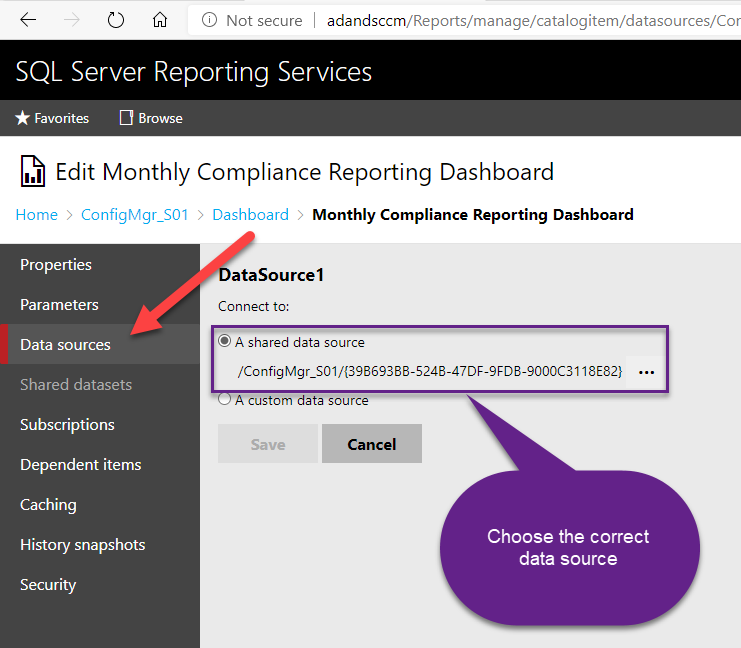Reload the page with refresh icon
The width and height of the screenshot is (741, 648).
(115, 20)
